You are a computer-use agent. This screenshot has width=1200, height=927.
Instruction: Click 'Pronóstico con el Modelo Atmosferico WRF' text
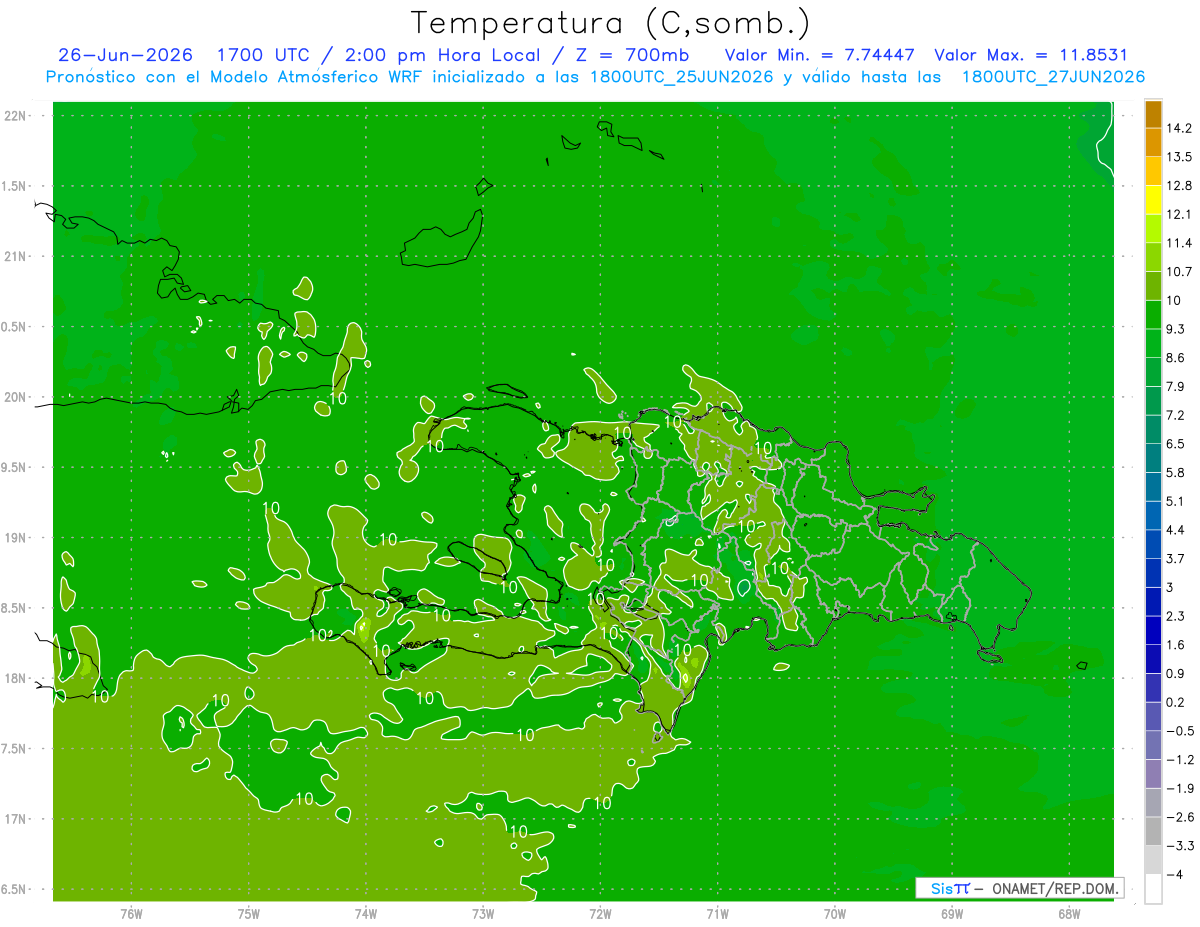coord(236,77)
